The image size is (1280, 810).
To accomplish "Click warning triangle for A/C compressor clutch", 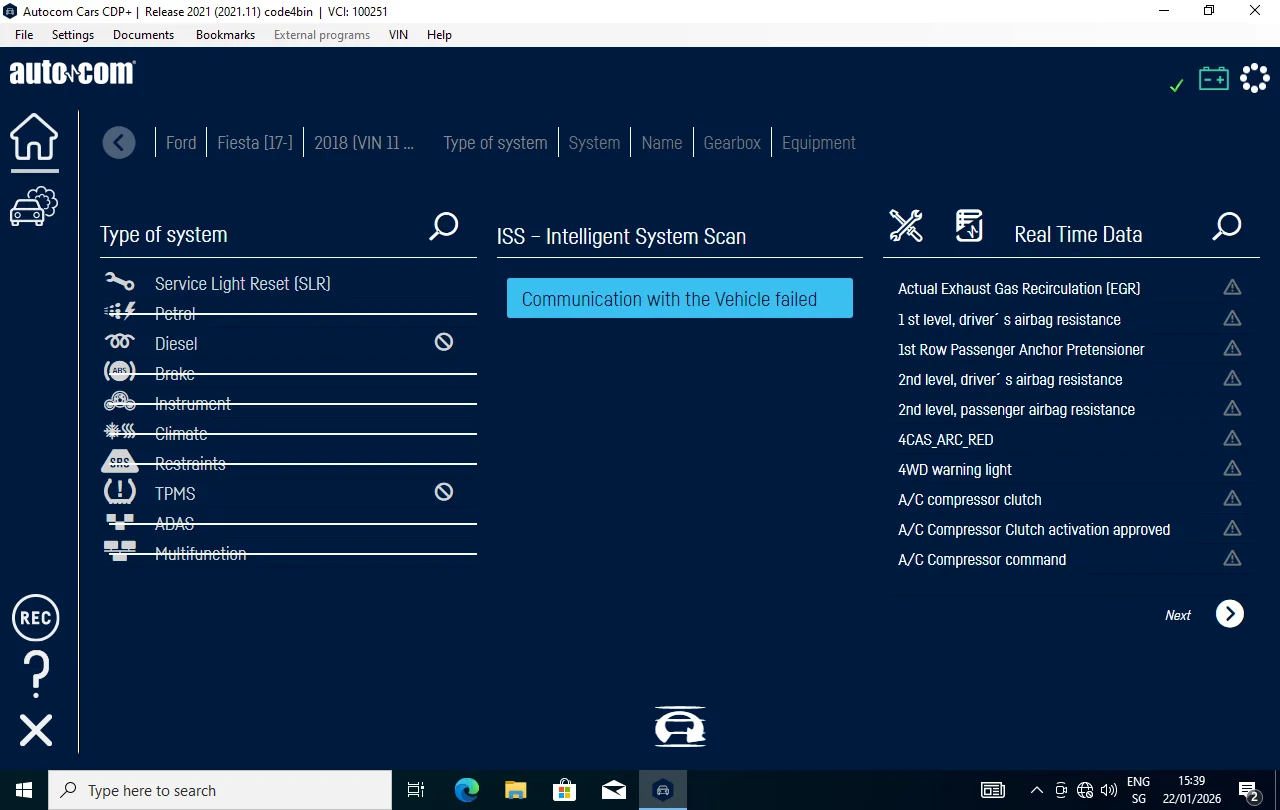I will point(1232,498).
